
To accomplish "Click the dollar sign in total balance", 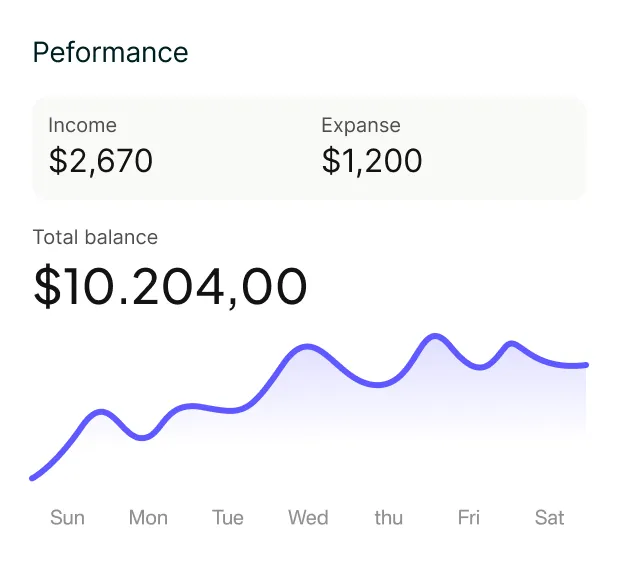I will coord(48,286).
